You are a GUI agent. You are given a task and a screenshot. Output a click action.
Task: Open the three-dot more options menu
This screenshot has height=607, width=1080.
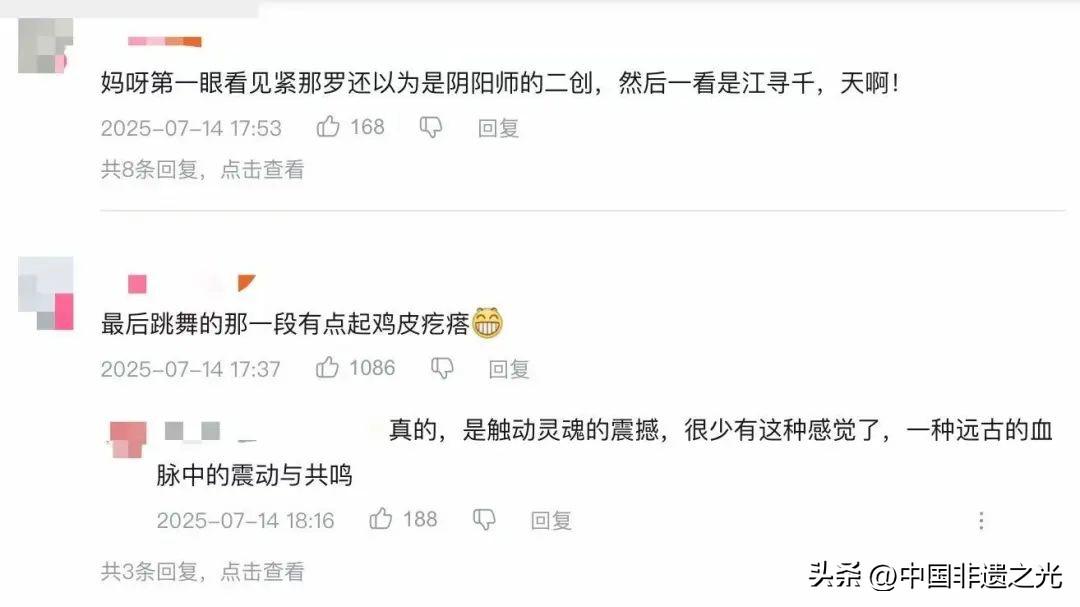(x=981, y=520)
